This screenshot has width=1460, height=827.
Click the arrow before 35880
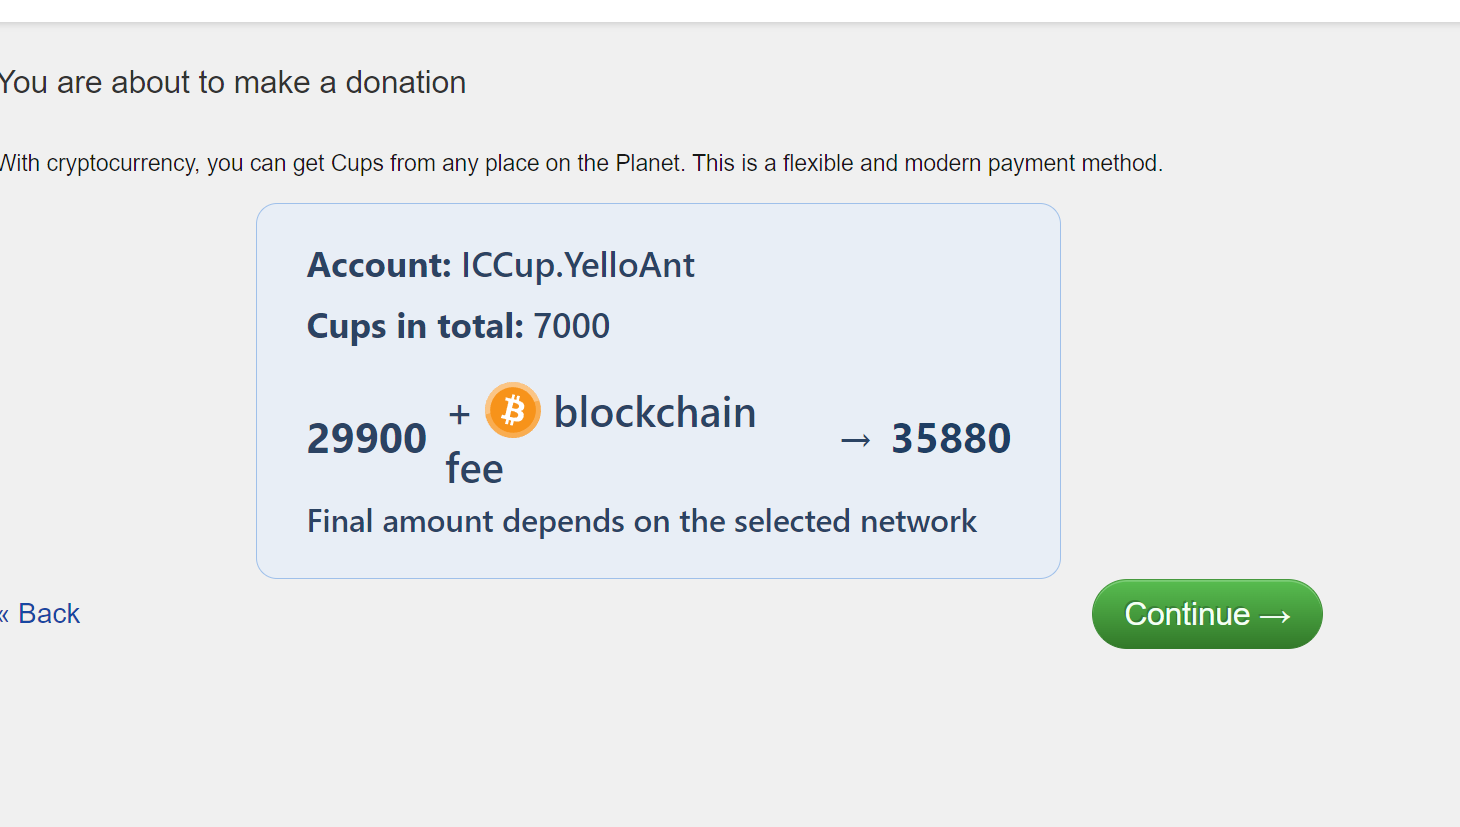[x=855, y=439]
